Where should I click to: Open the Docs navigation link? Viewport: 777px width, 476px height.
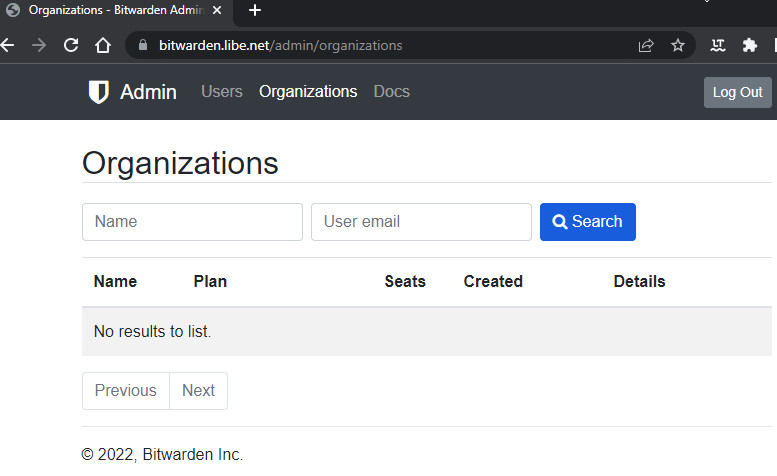(x=391, y=92)
